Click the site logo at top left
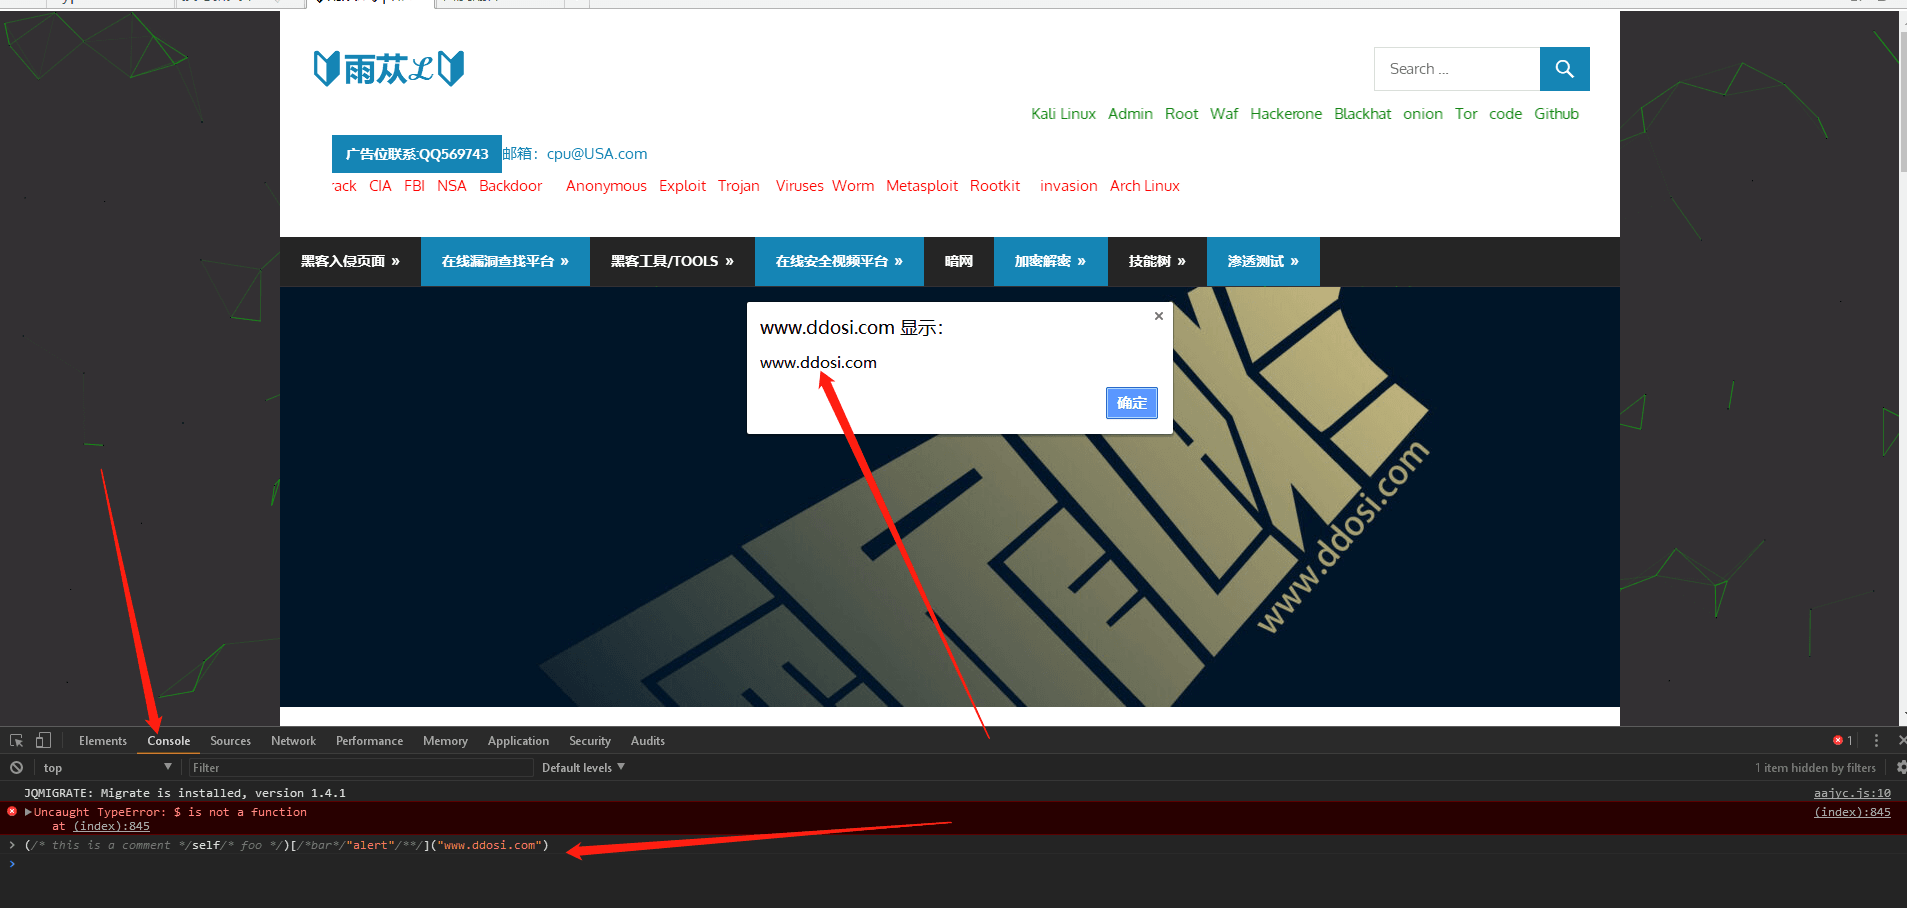Viewport: 1907px width, 908px height. tap(389, 69)
